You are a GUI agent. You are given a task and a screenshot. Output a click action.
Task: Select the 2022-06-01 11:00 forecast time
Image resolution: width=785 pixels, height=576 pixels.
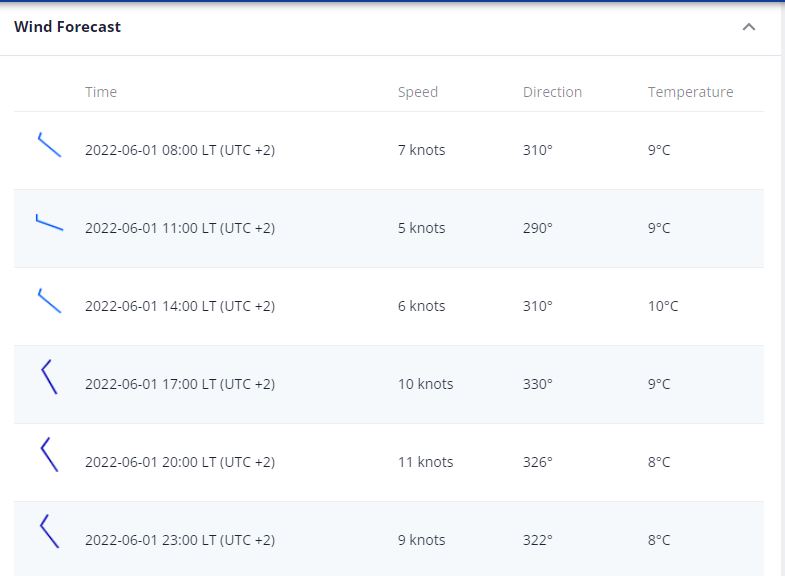tap(180, 228)
